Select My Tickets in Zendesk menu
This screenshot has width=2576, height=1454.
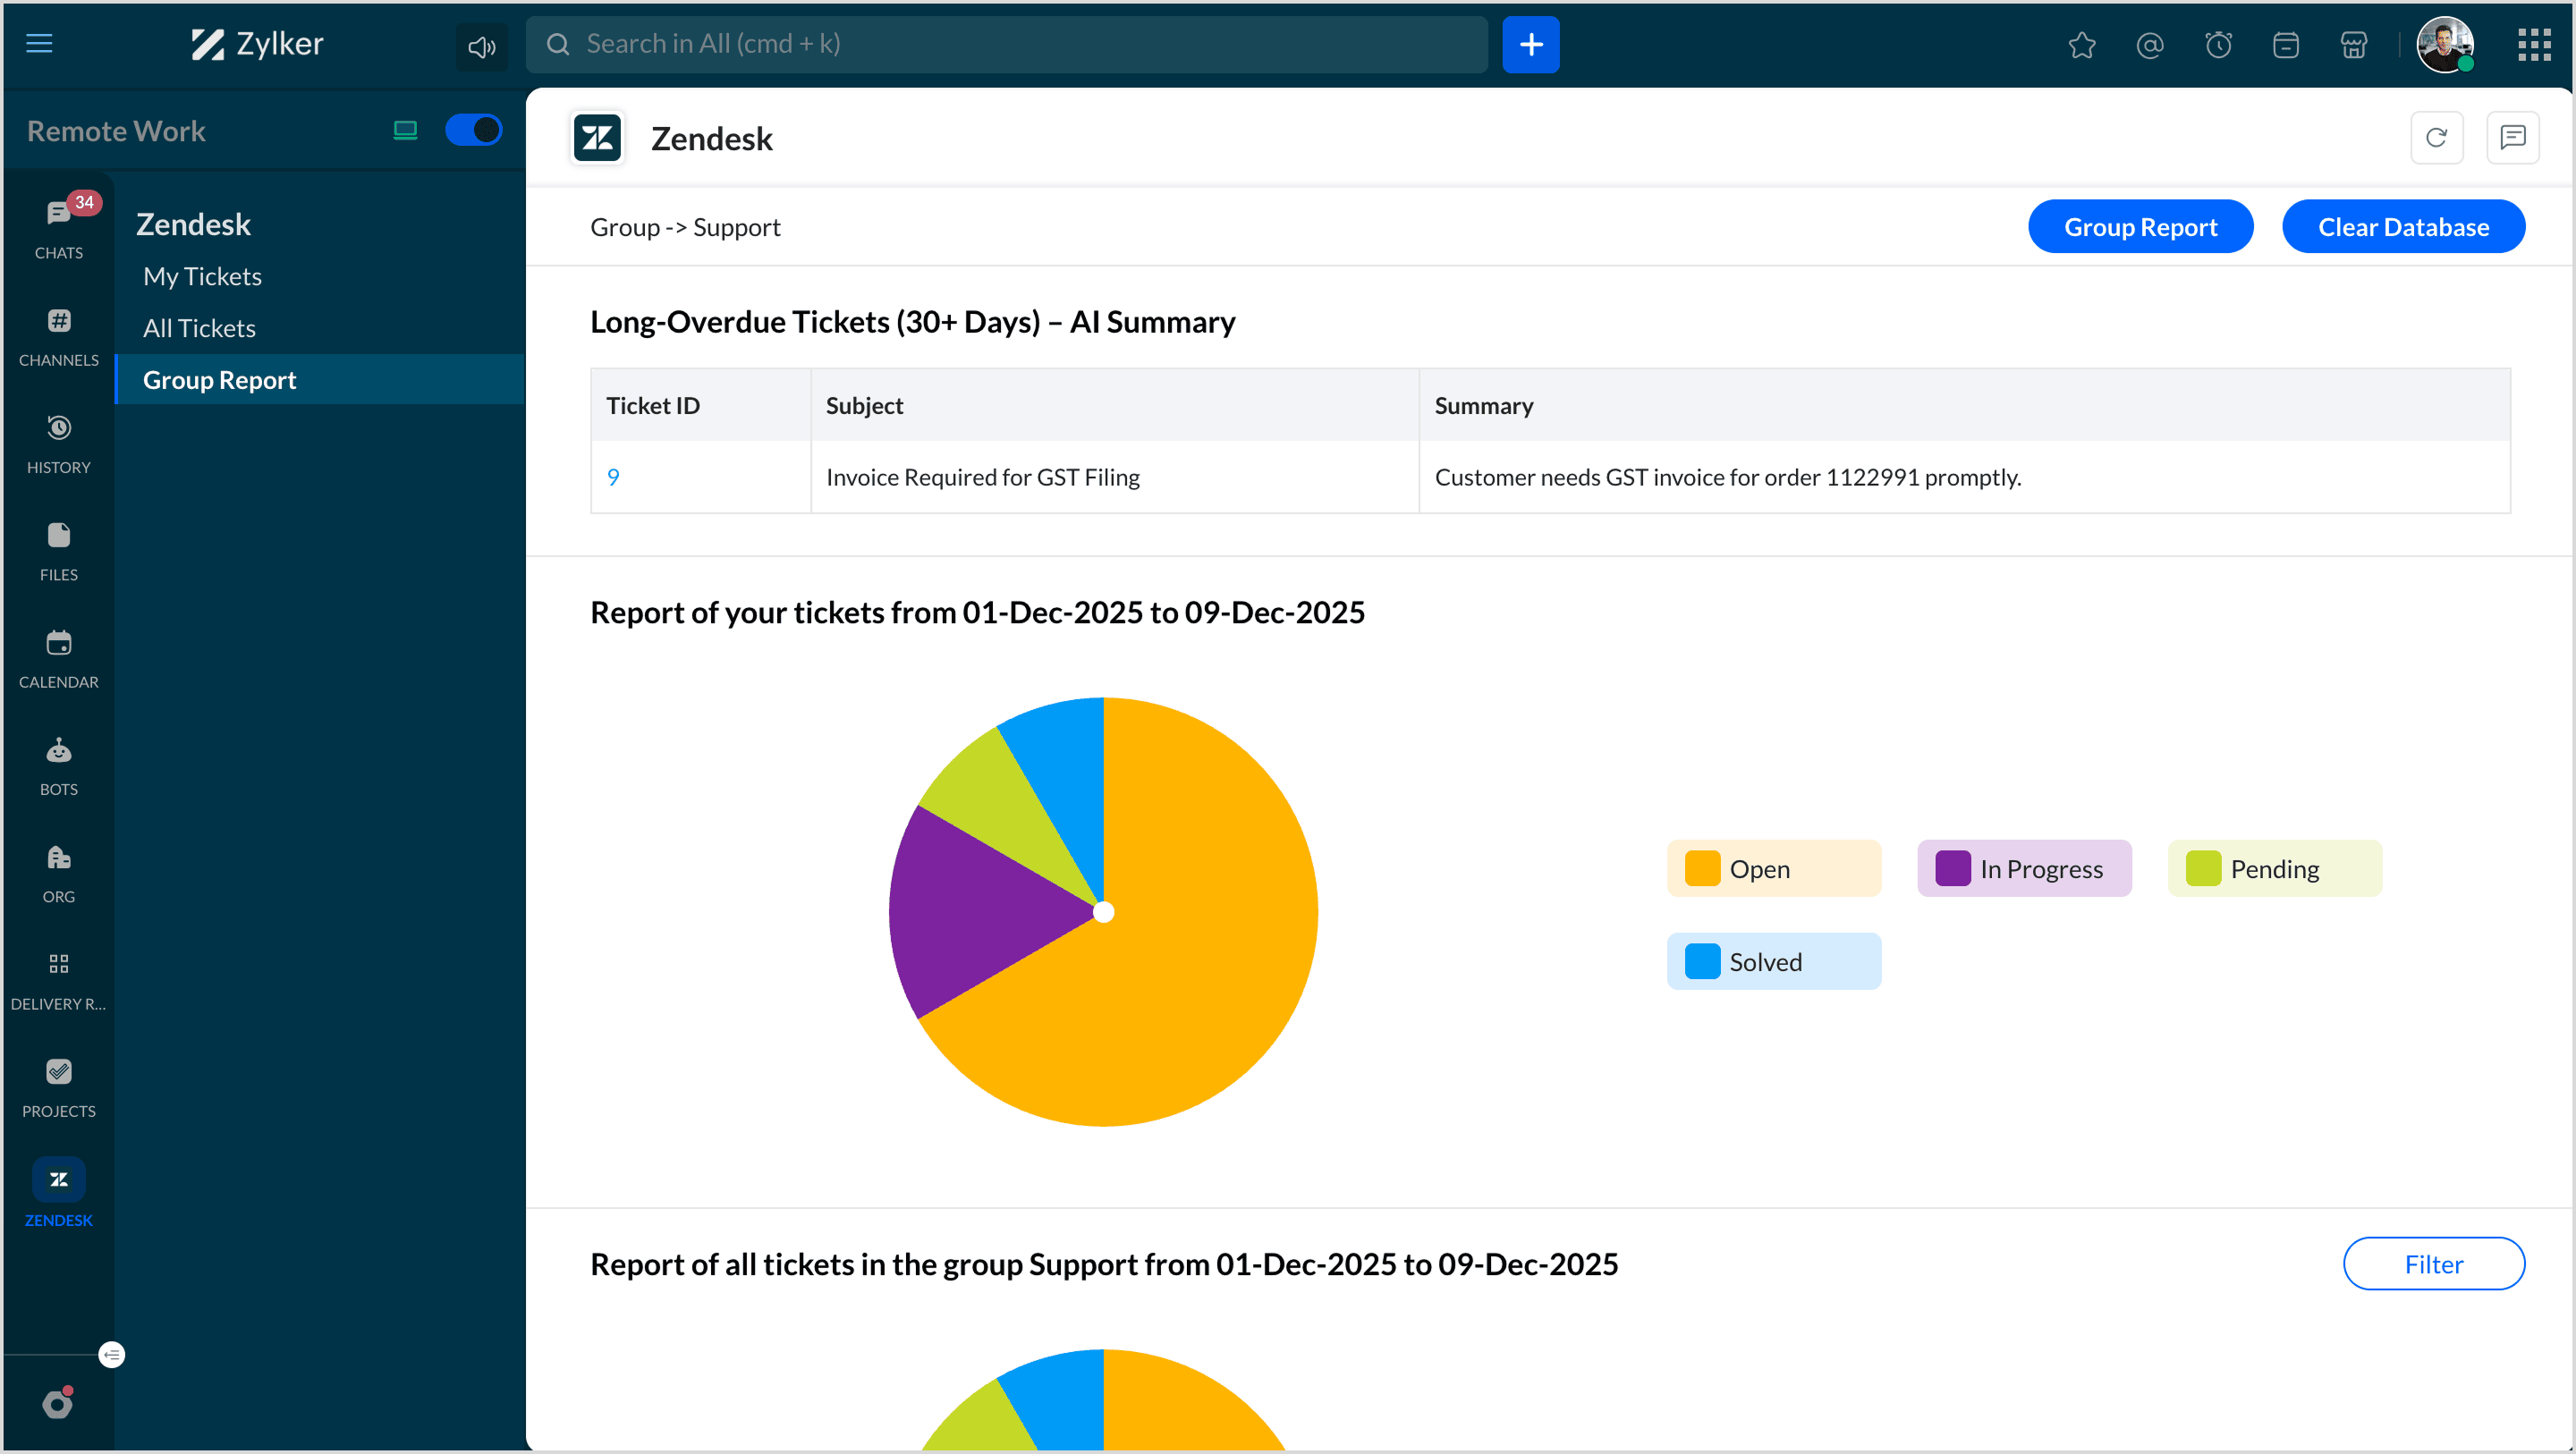[x=202, y=276]
